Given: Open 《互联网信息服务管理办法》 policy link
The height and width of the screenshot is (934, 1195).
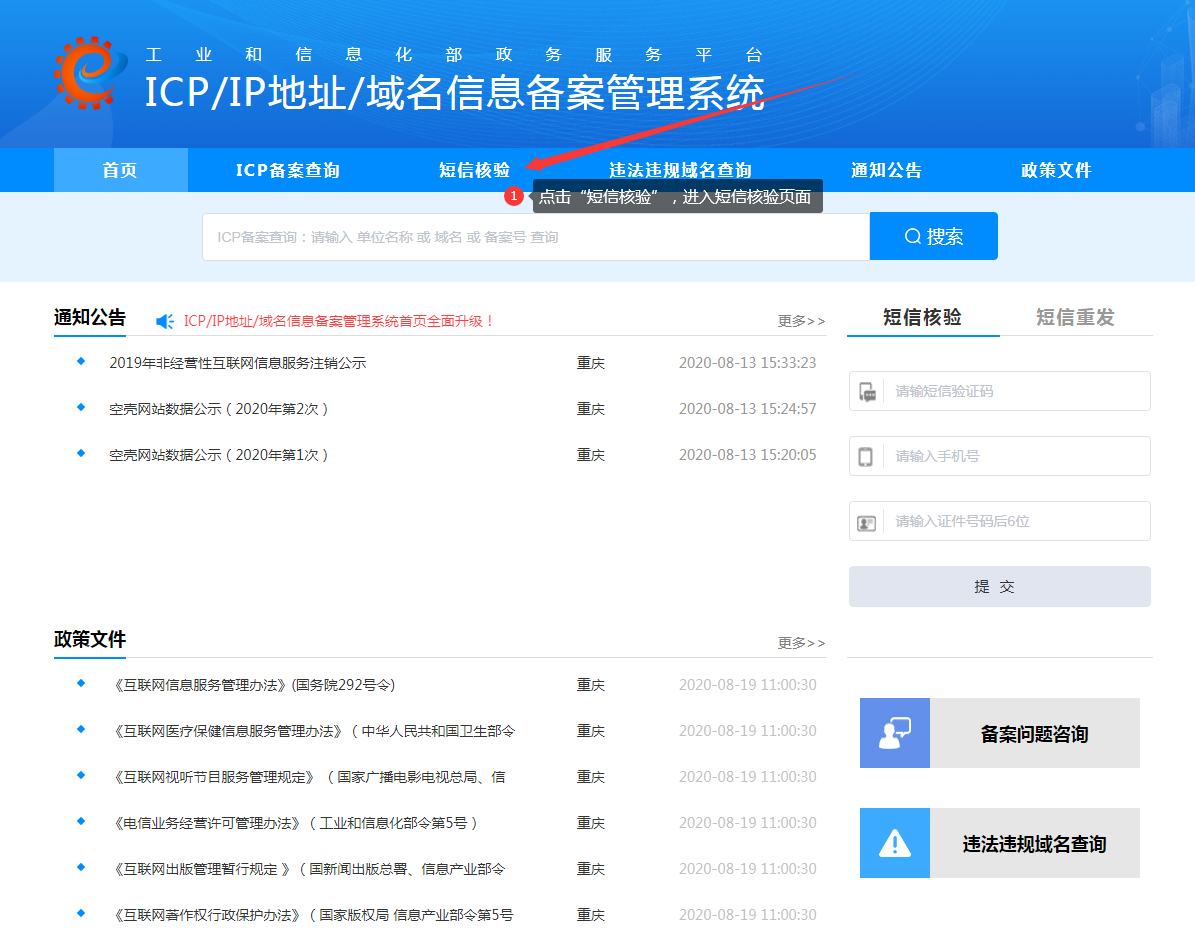Looking at the screenshot, I should click(x=254, y=685).
